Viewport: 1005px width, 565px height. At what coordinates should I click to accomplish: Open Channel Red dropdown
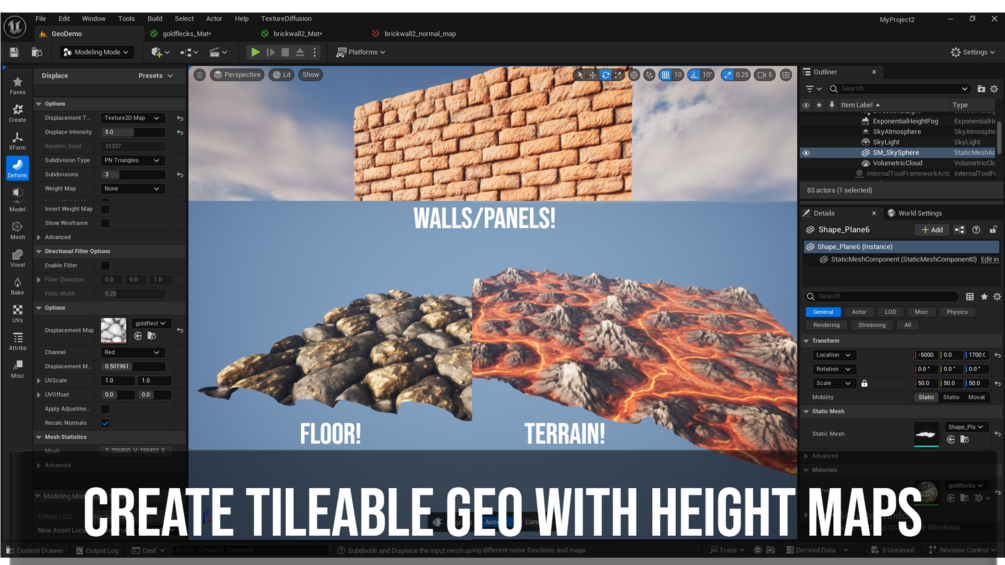(x=132, y=352)
